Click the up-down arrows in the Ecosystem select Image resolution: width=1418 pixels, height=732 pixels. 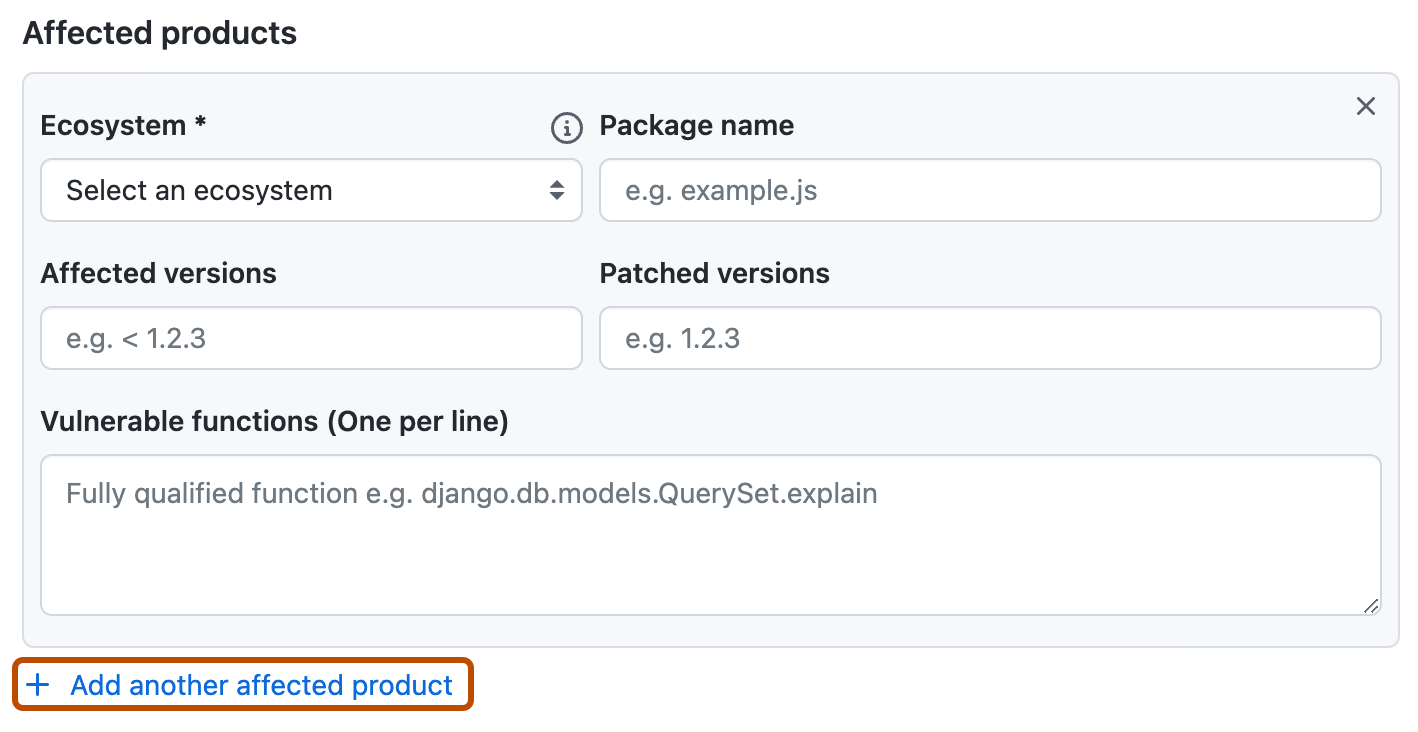click(557, 190)
